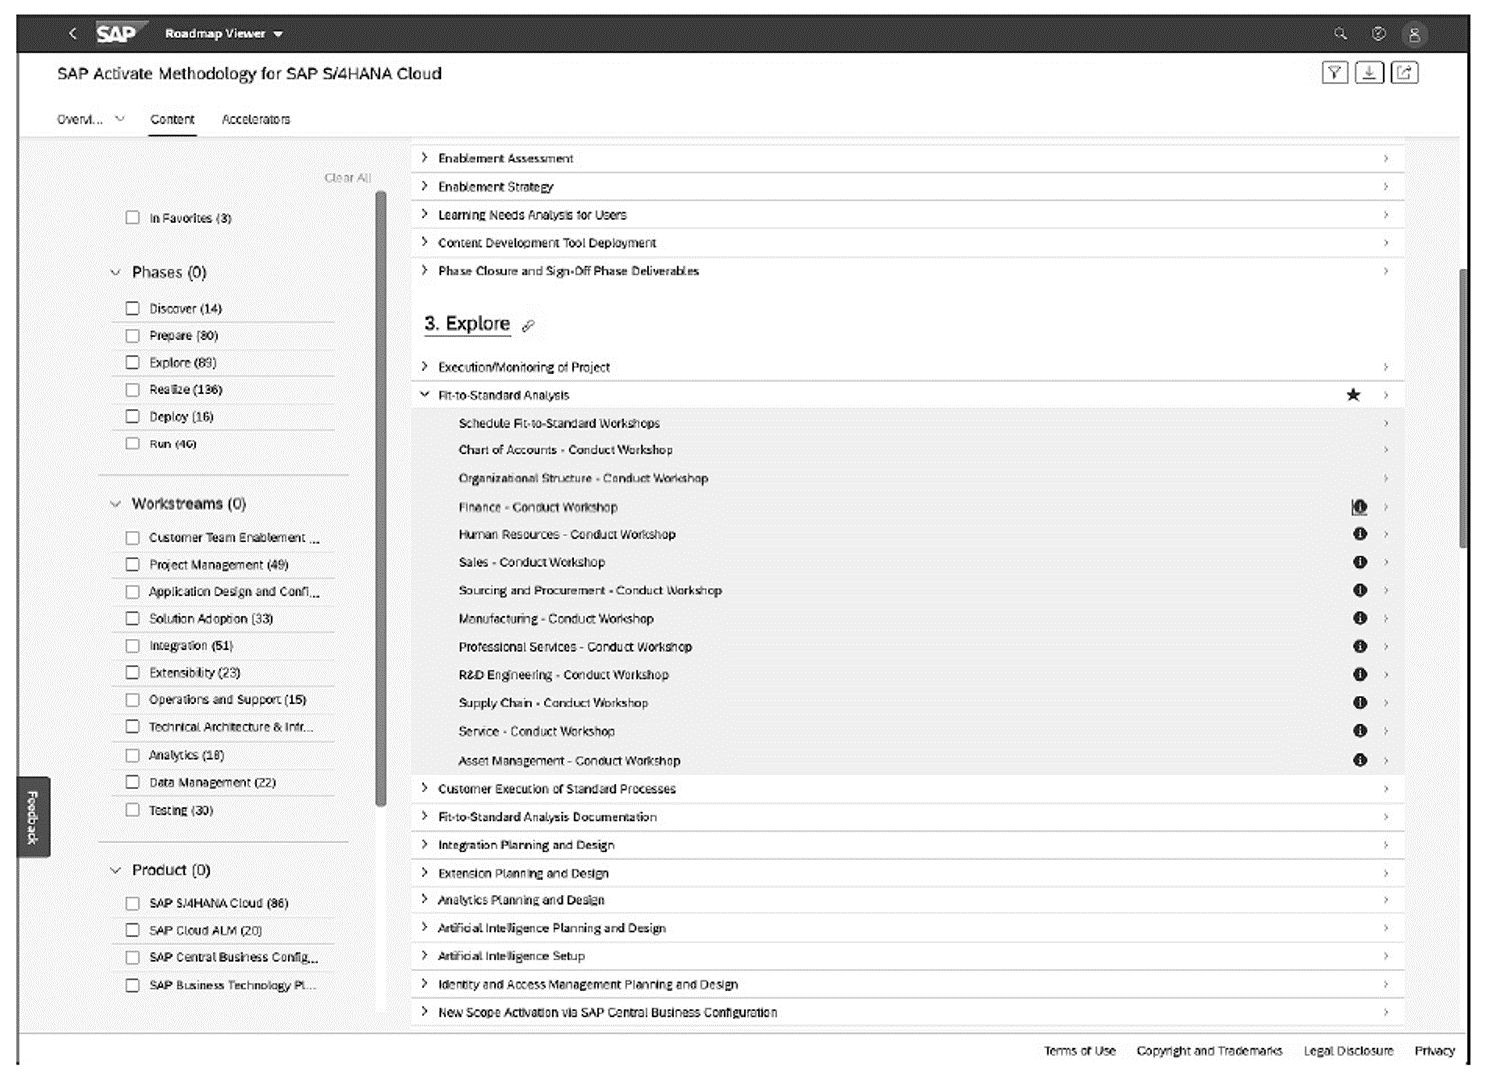
Task: Click the filter funnel icon
Action: [1334, 72]
